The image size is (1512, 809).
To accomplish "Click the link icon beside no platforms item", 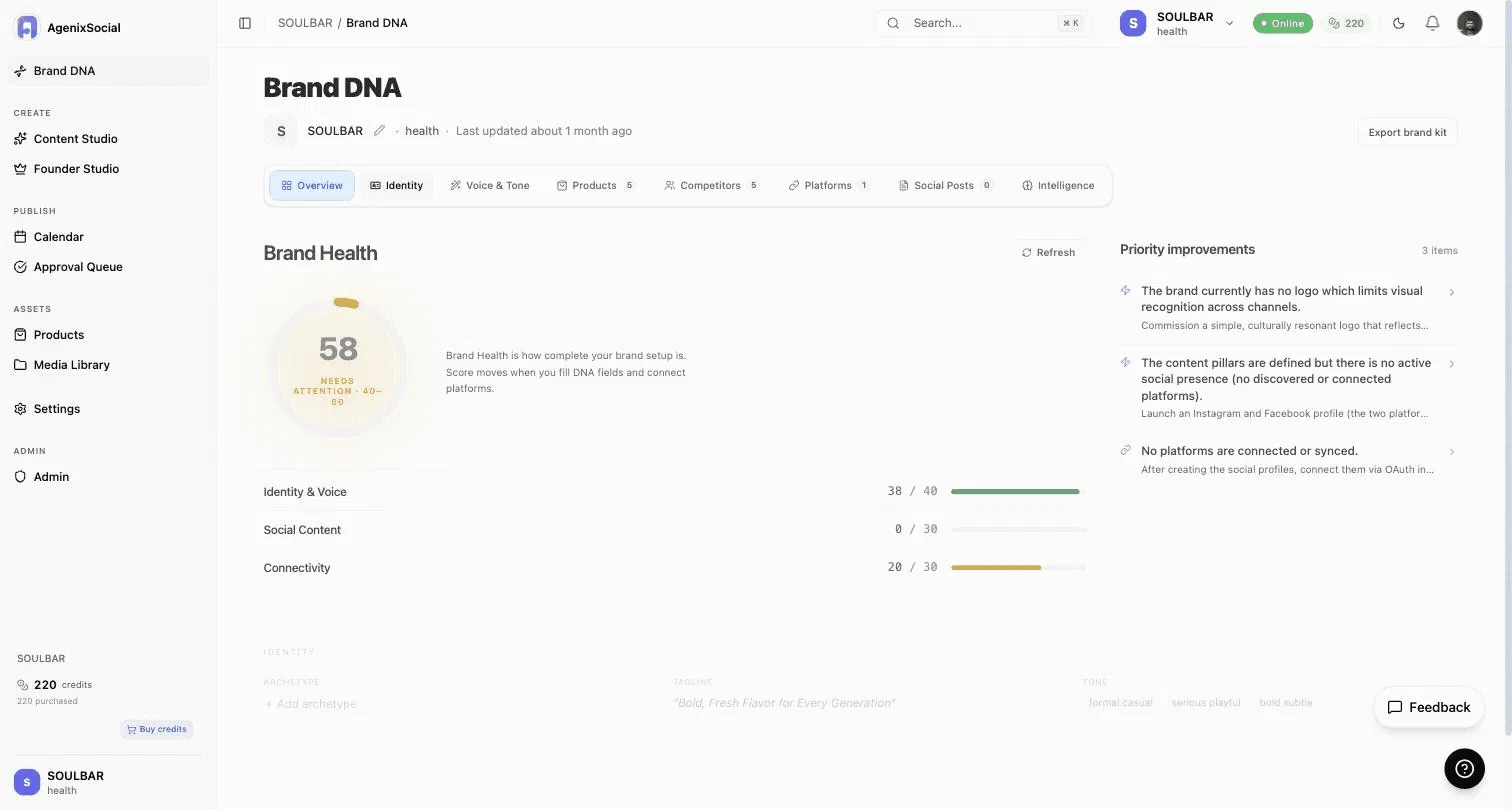I will click(x=1126, y=451).
